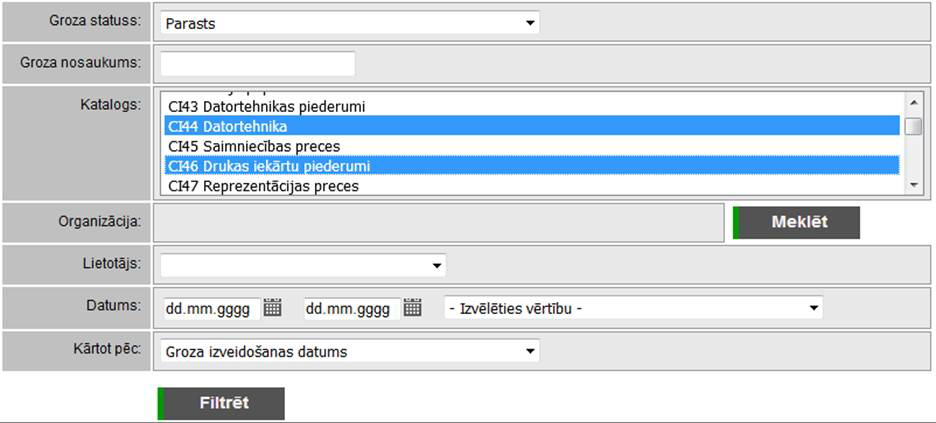
Task: Expand the Izvēlēties vērtību dropdown
Action: point(814,308)
